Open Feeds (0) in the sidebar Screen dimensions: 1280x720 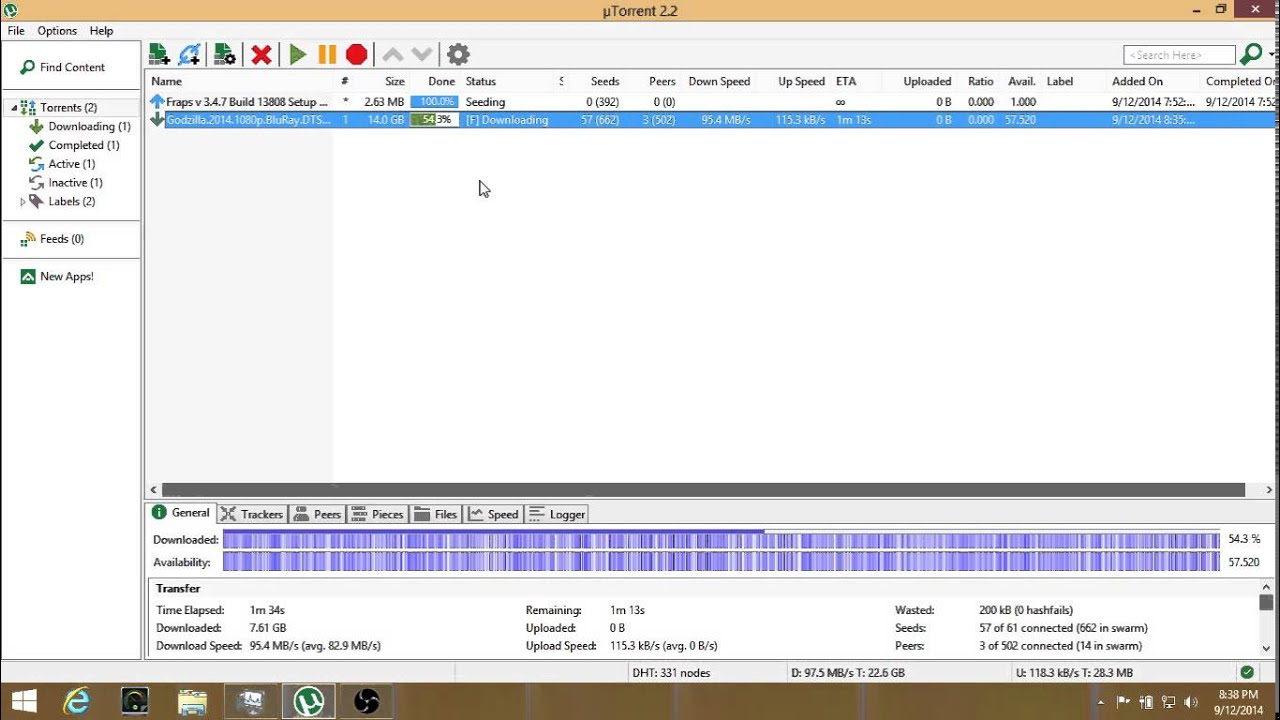[52, 239]
